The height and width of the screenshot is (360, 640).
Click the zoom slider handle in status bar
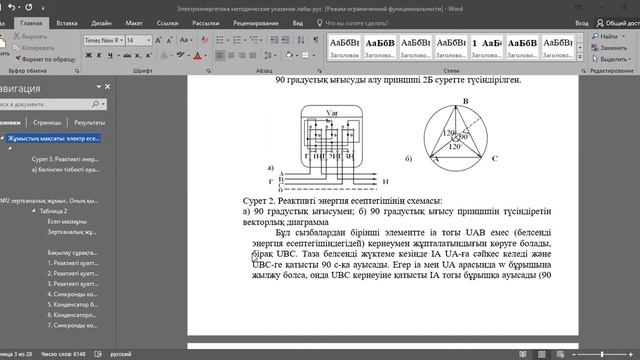[602, 354]
